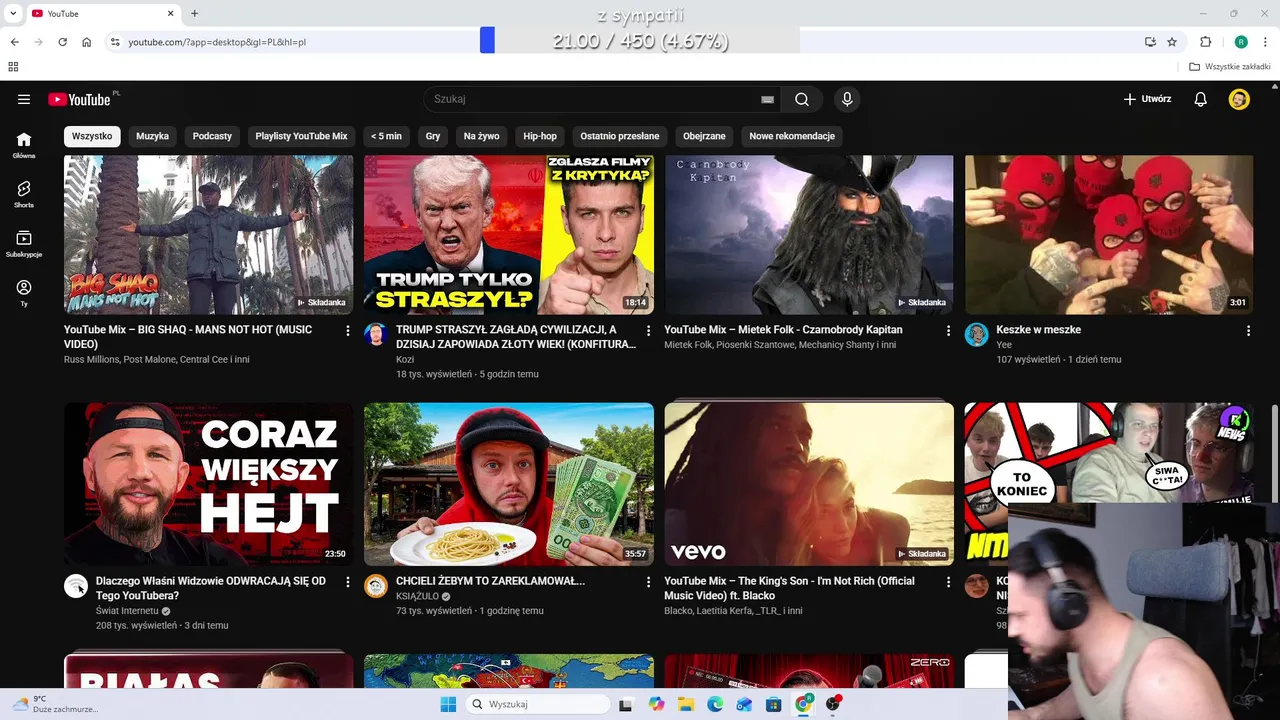Viewport: 1280px width, 720px height.
Task: Open the Windows Start menu
Action: 448,704
